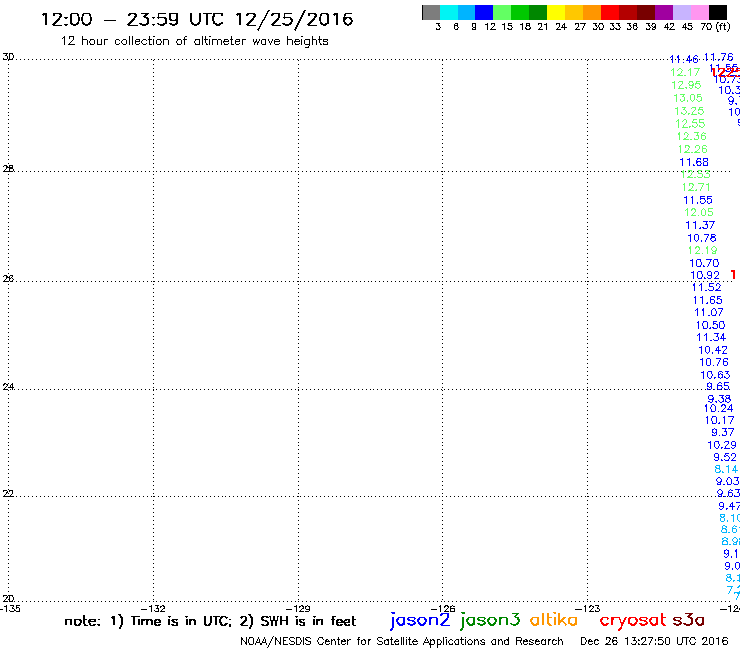Click the wave height value 9.52

tap(725, 457)
